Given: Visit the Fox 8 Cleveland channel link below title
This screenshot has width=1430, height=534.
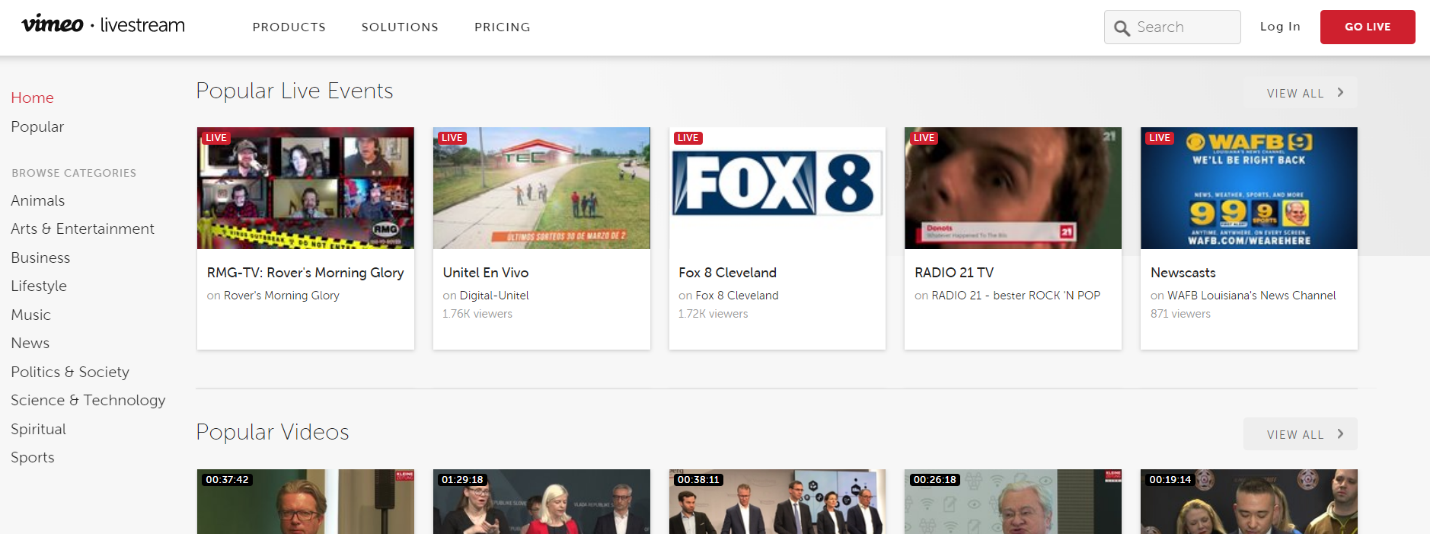Looking at the screenshot, I should coord(737,296).
